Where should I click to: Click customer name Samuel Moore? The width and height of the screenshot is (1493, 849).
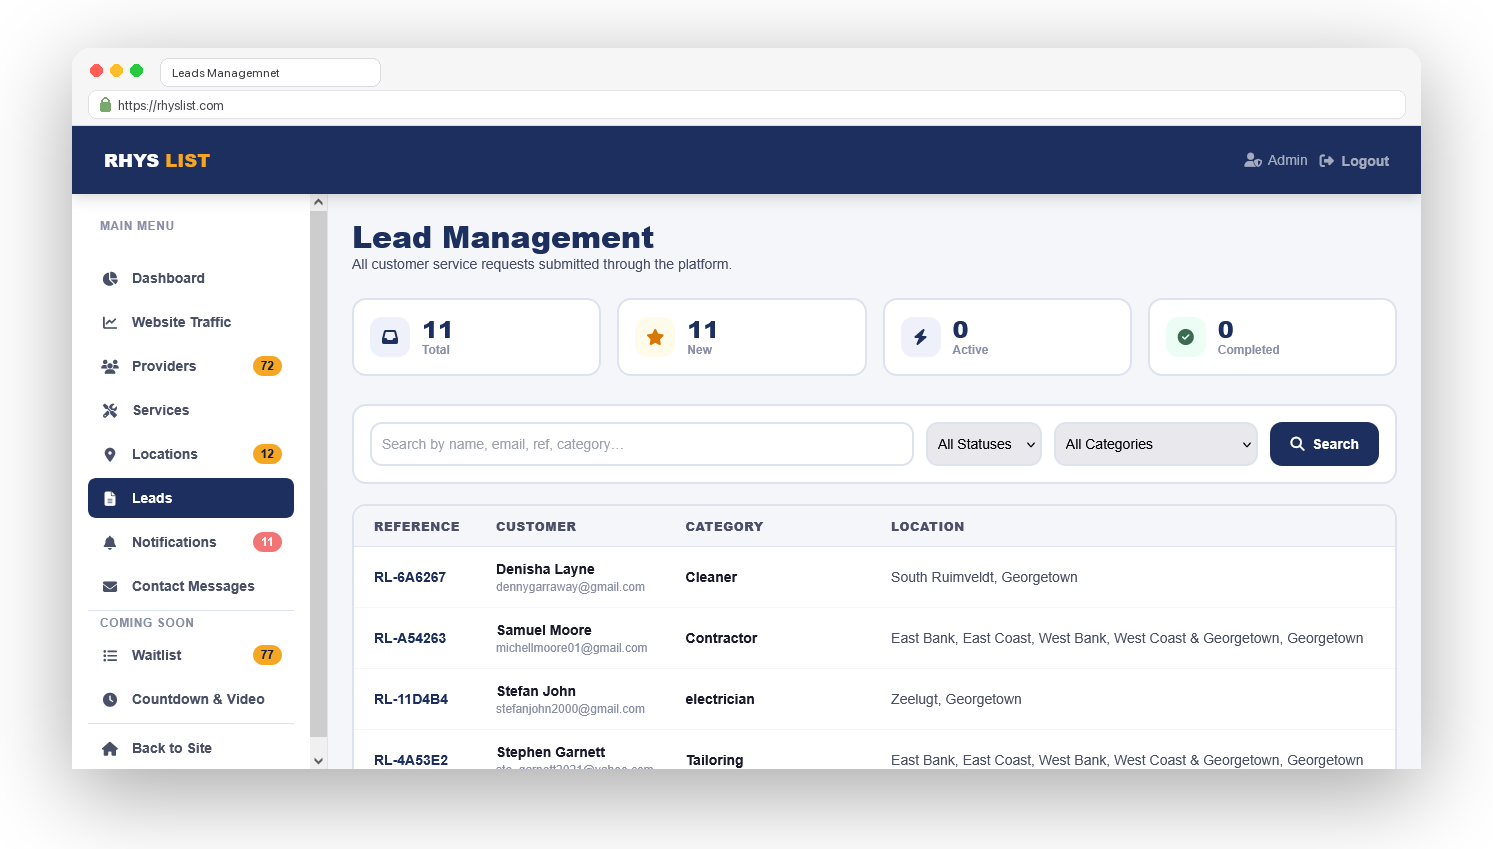[544, 630]
